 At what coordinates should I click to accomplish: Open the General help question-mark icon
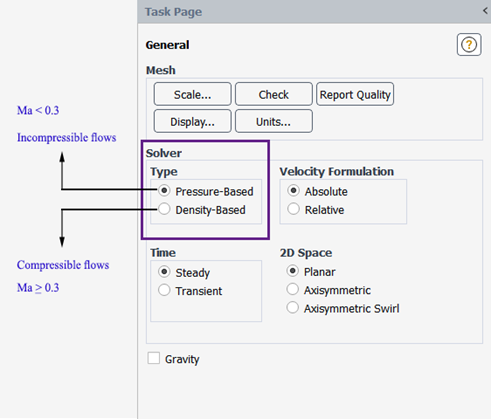click(469, 44)
